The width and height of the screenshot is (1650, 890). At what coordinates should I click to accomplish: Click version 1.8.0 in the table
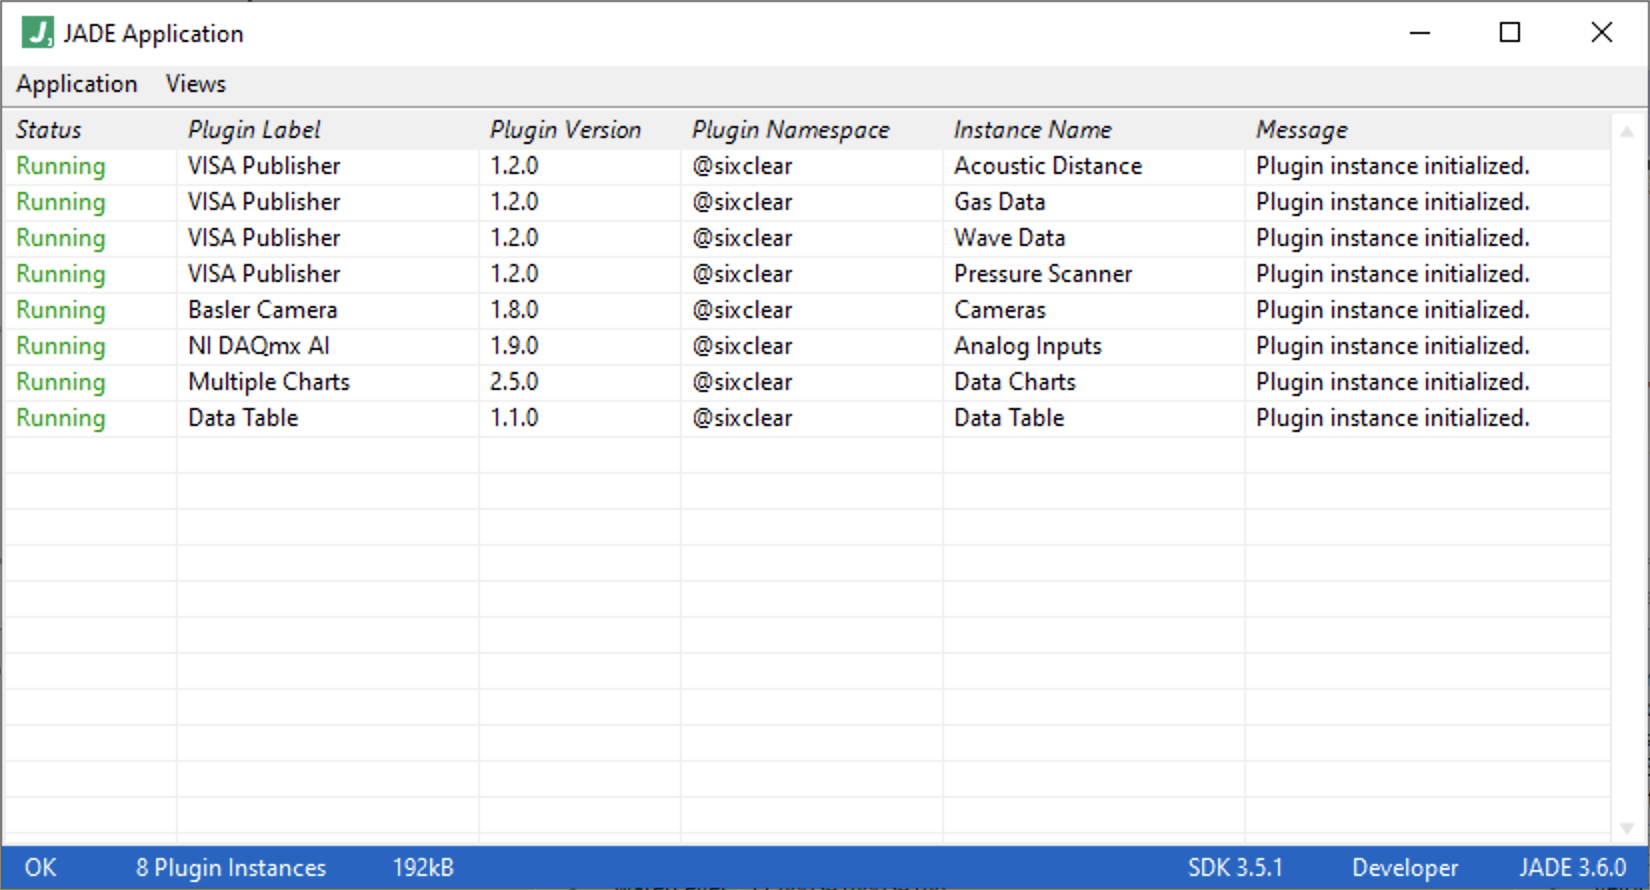click(x=514, y=310)
